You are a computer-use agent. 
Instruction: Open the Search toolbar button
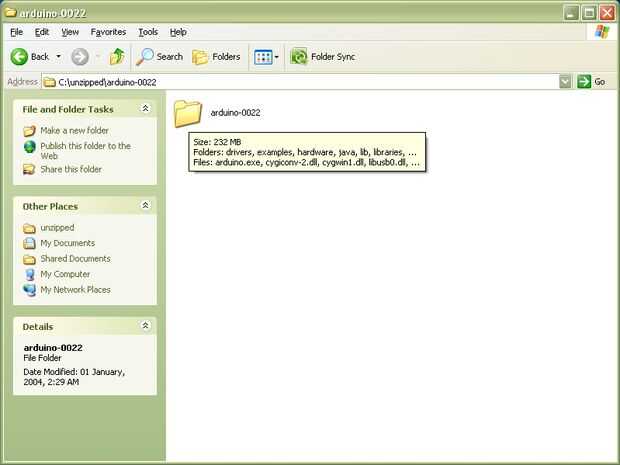click(x=159, y=57)
